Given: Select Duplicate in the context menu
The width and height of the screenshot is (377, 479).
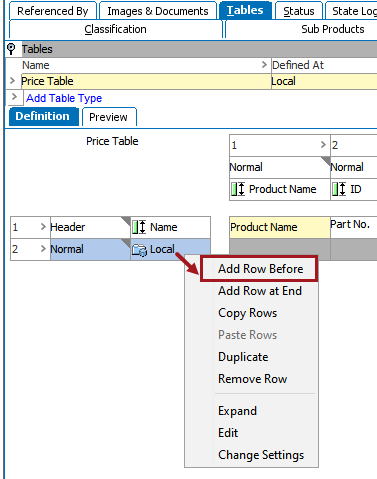Looking at the screenshot, I should 243,357.
